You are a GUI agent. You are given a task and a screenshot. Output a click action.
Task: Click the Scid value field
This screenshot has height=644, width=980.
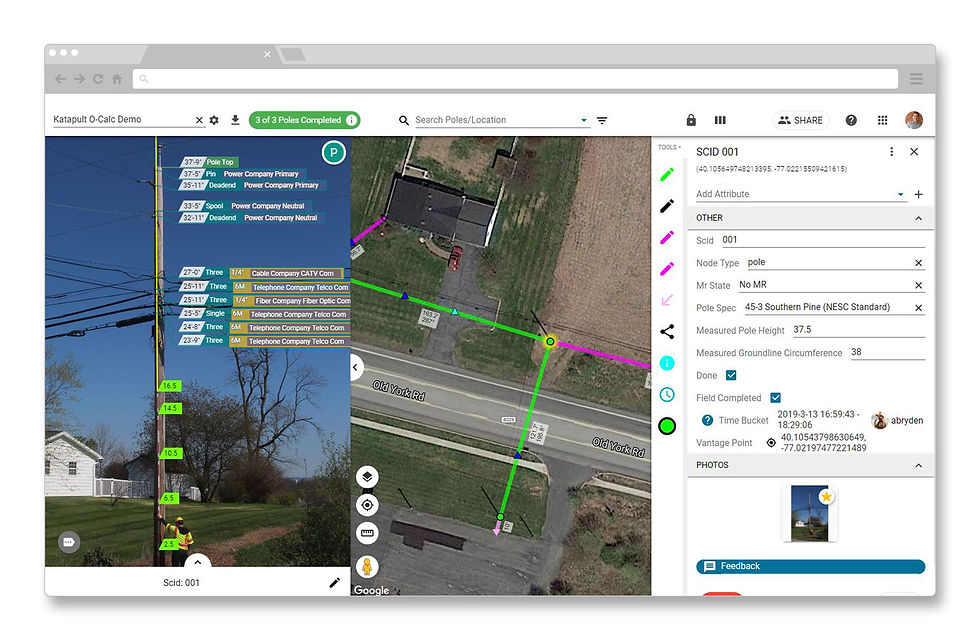[822, 240]
